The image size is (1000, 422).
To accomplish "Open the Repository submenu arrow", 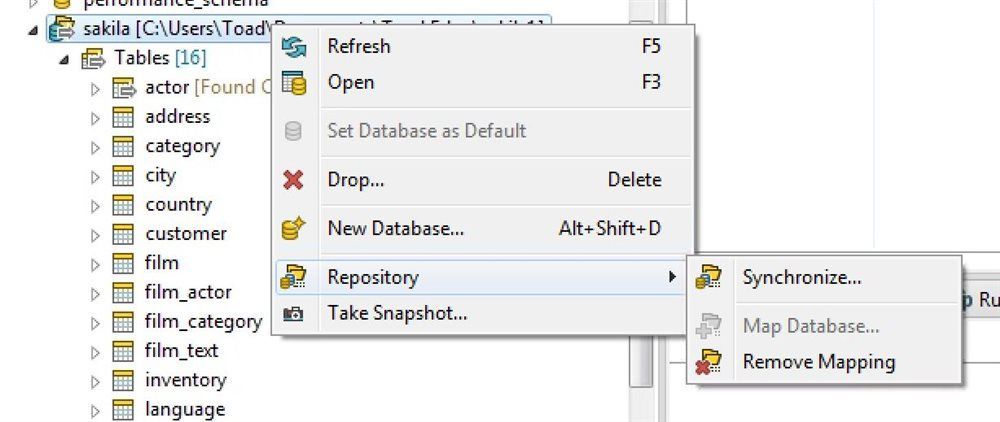I will coord(672,277).
